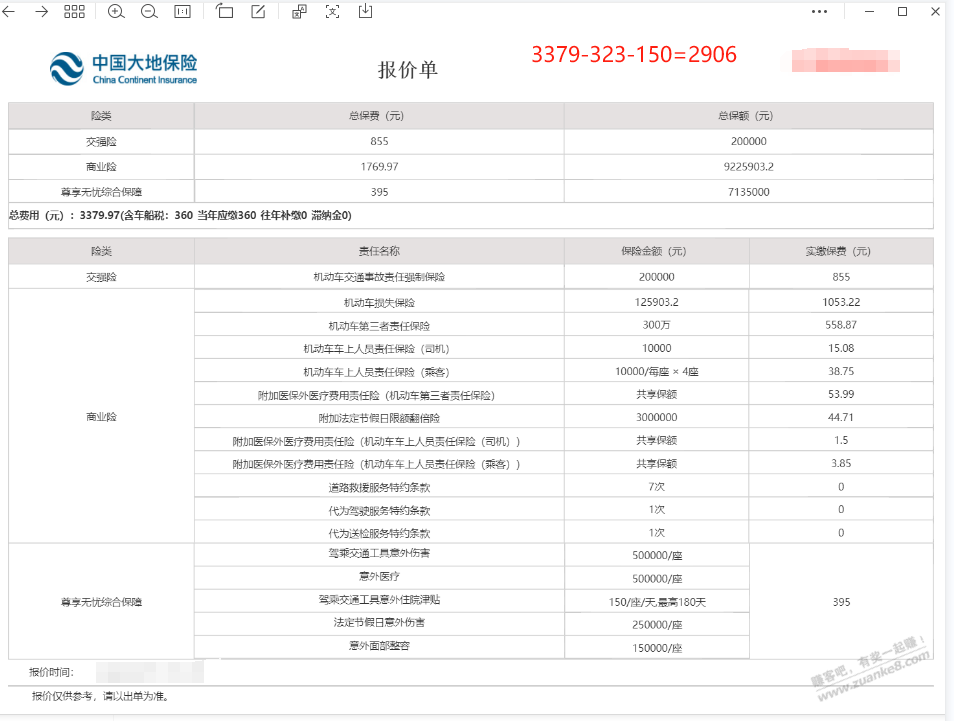This screenshot has width=954, height=721.
Task: Click the 总费用 3379.97 summary line
Action: point(180,215)
